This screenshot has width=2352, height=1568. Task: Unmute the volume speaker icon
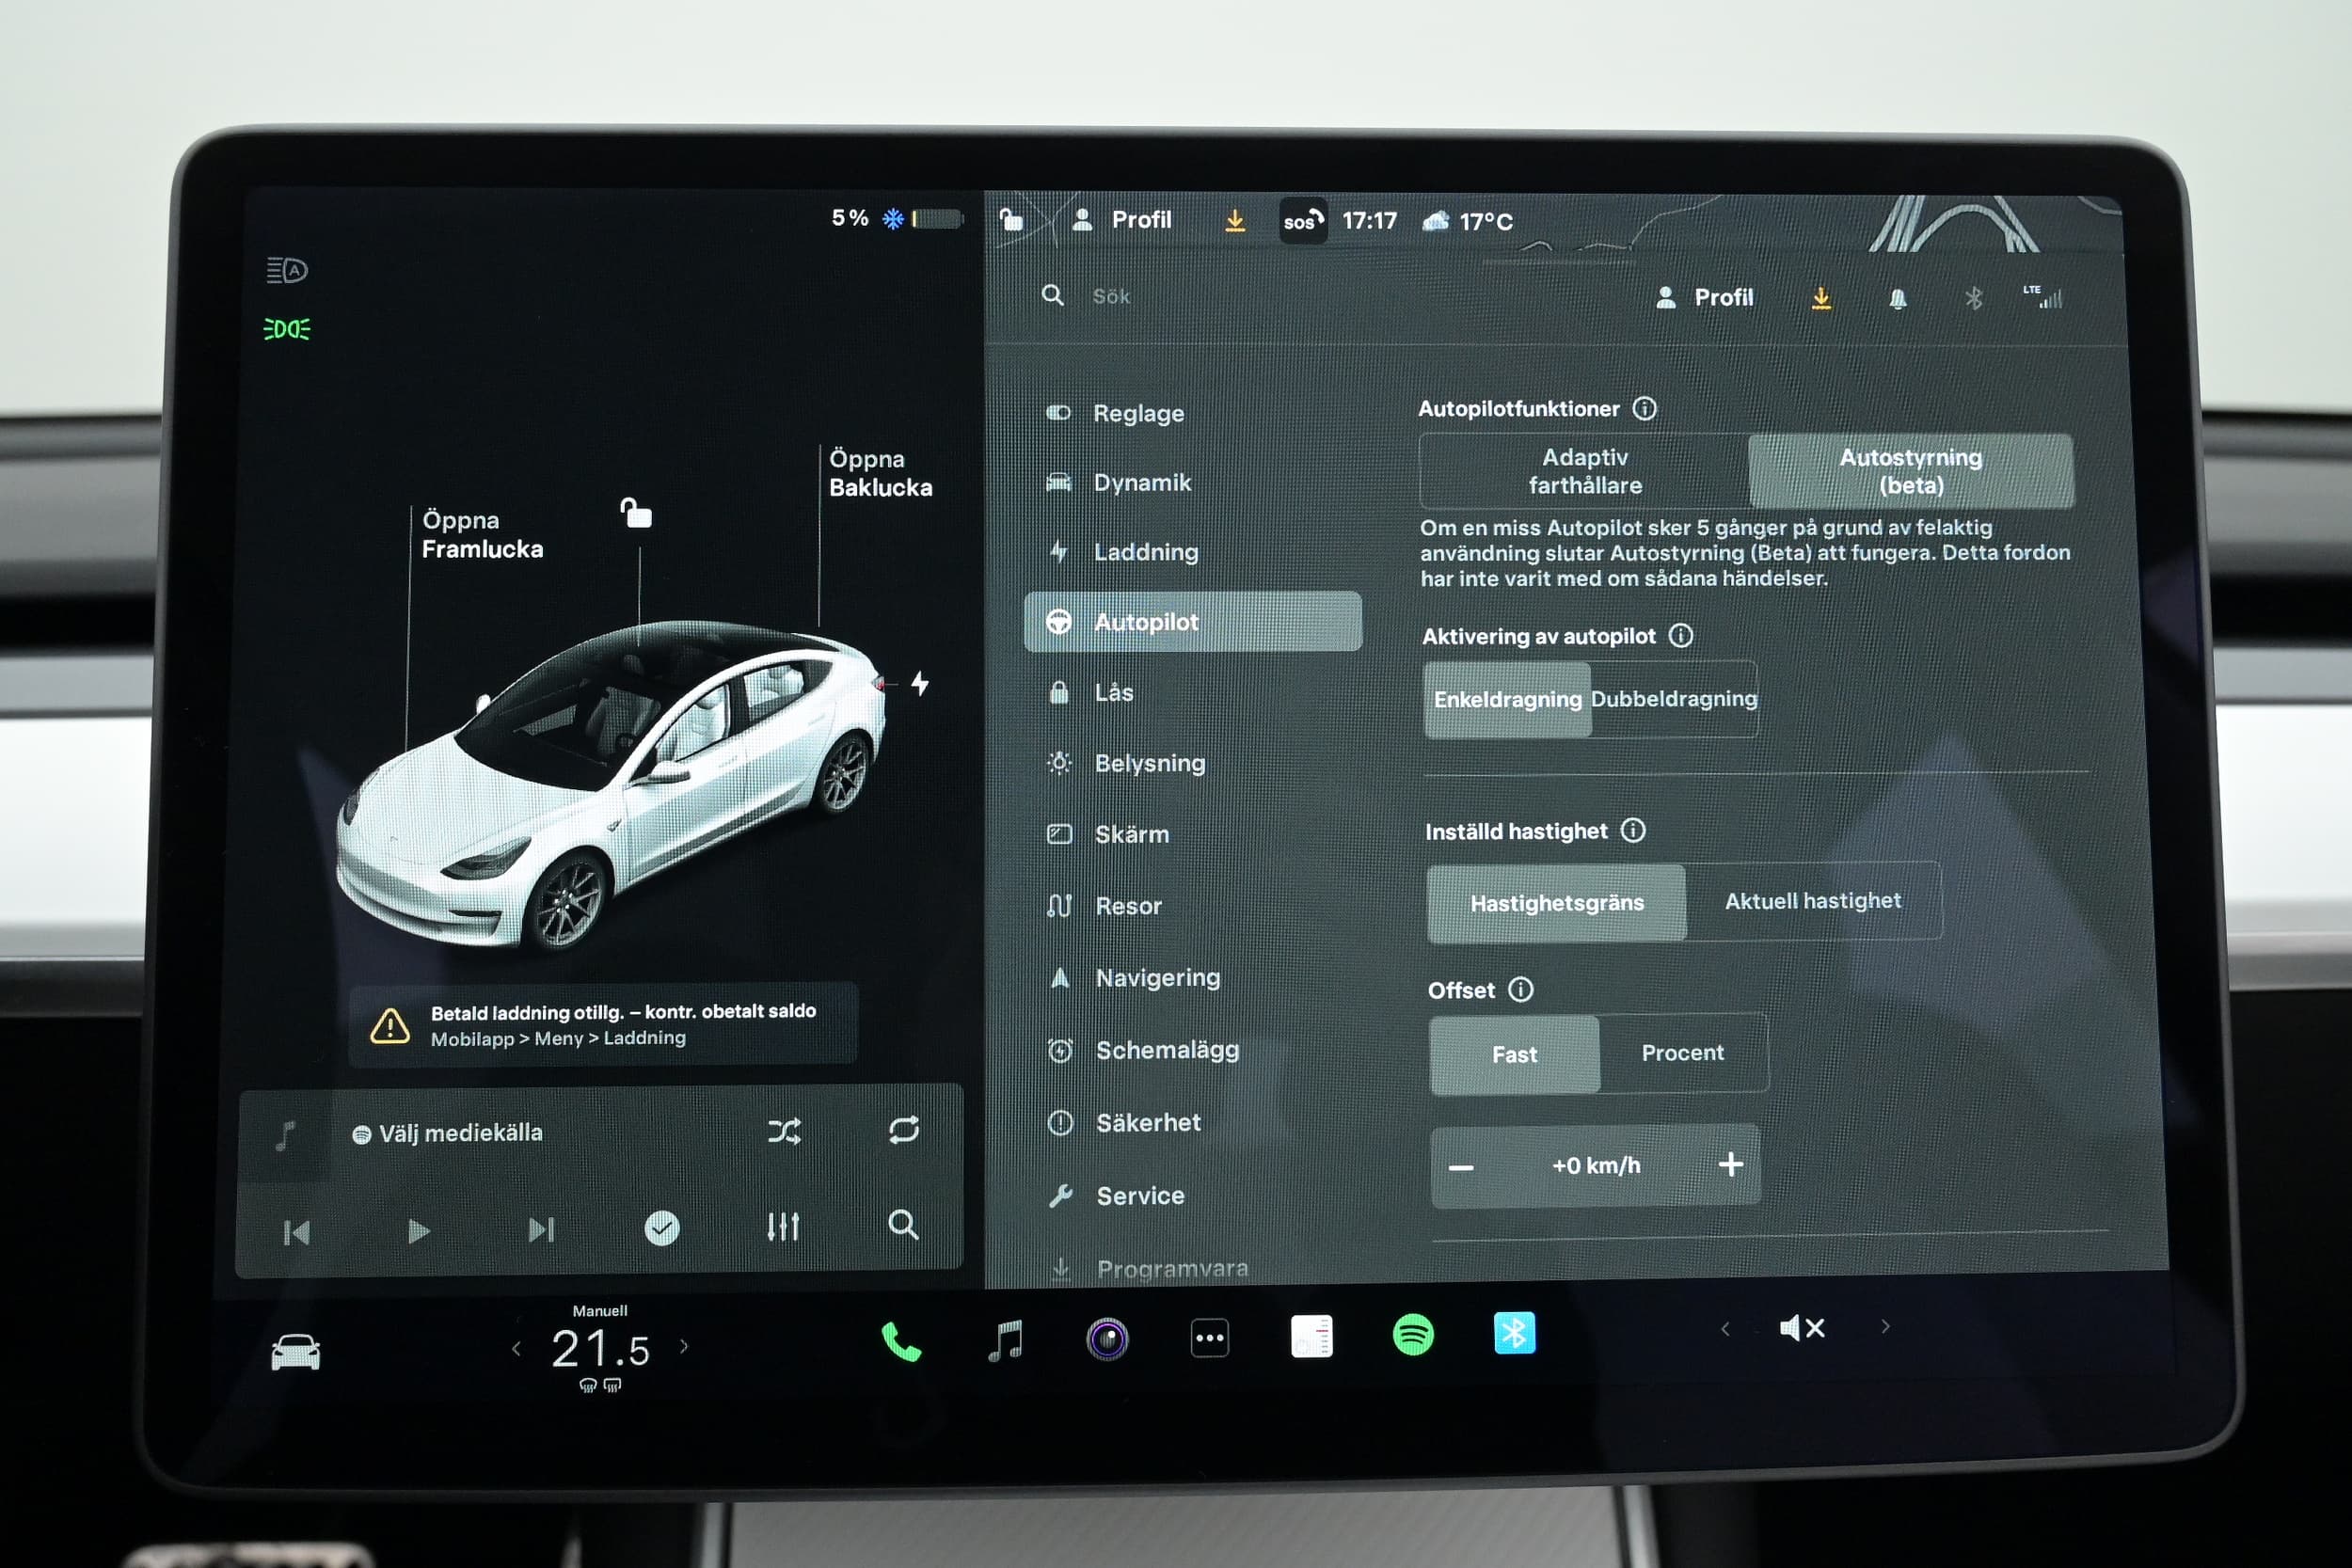point(1802,1328)
